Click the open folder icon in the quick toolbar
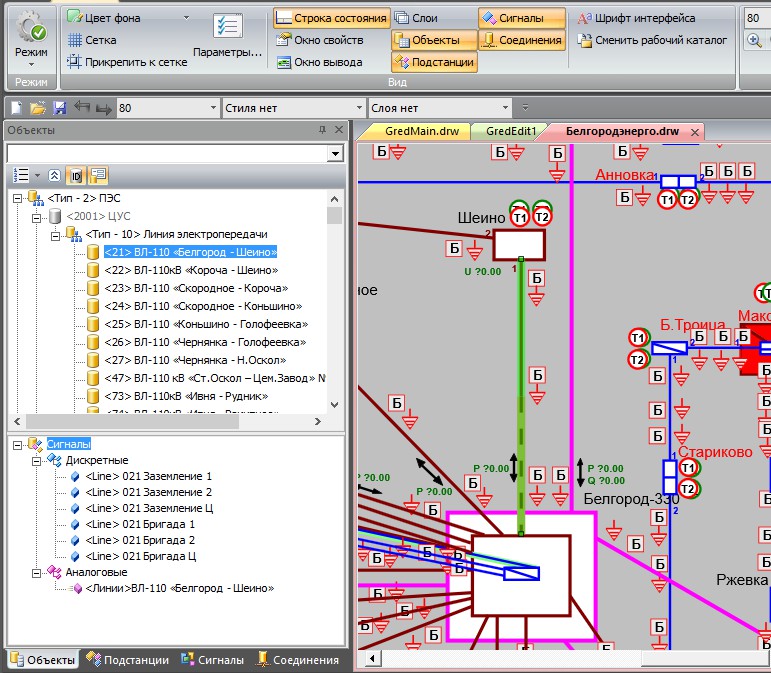This screenshot has width=771, height=673. 38,108
